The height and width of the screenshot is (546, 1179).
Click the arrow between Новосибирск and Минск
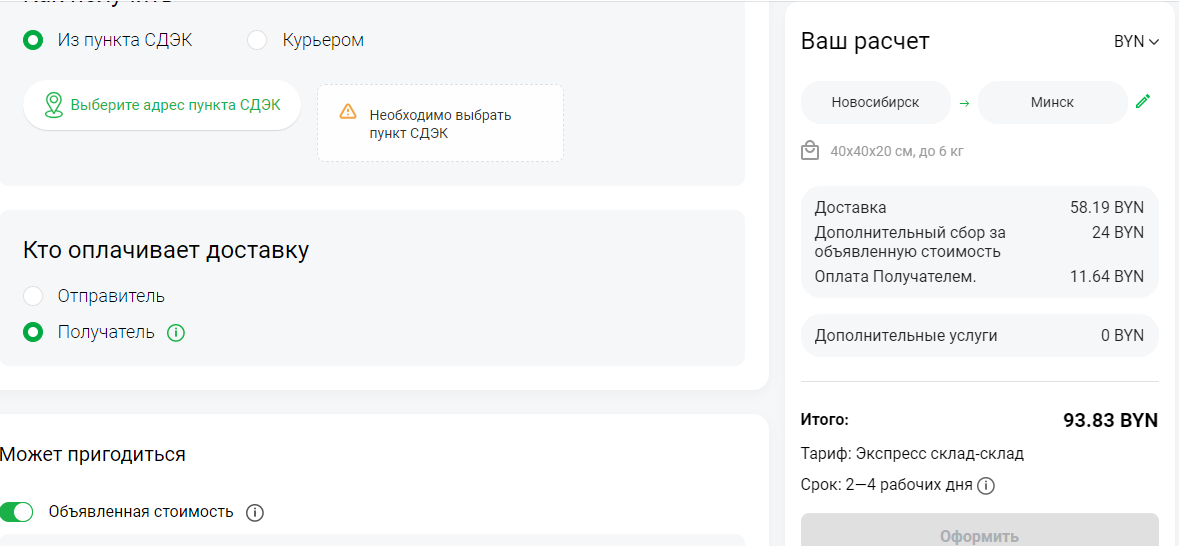coord(965,103)
